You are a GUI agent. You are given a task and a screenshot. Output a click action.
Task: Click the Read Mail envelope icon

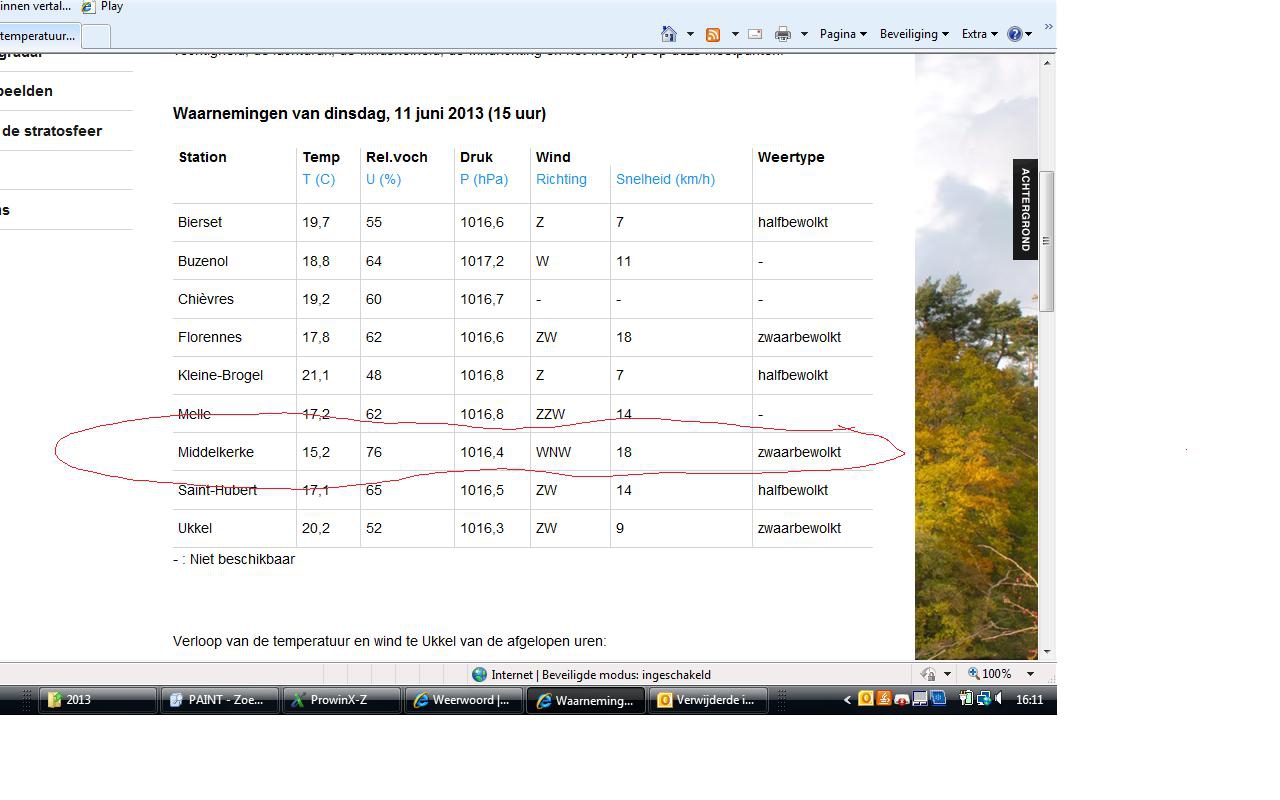(x=755, y=34)
